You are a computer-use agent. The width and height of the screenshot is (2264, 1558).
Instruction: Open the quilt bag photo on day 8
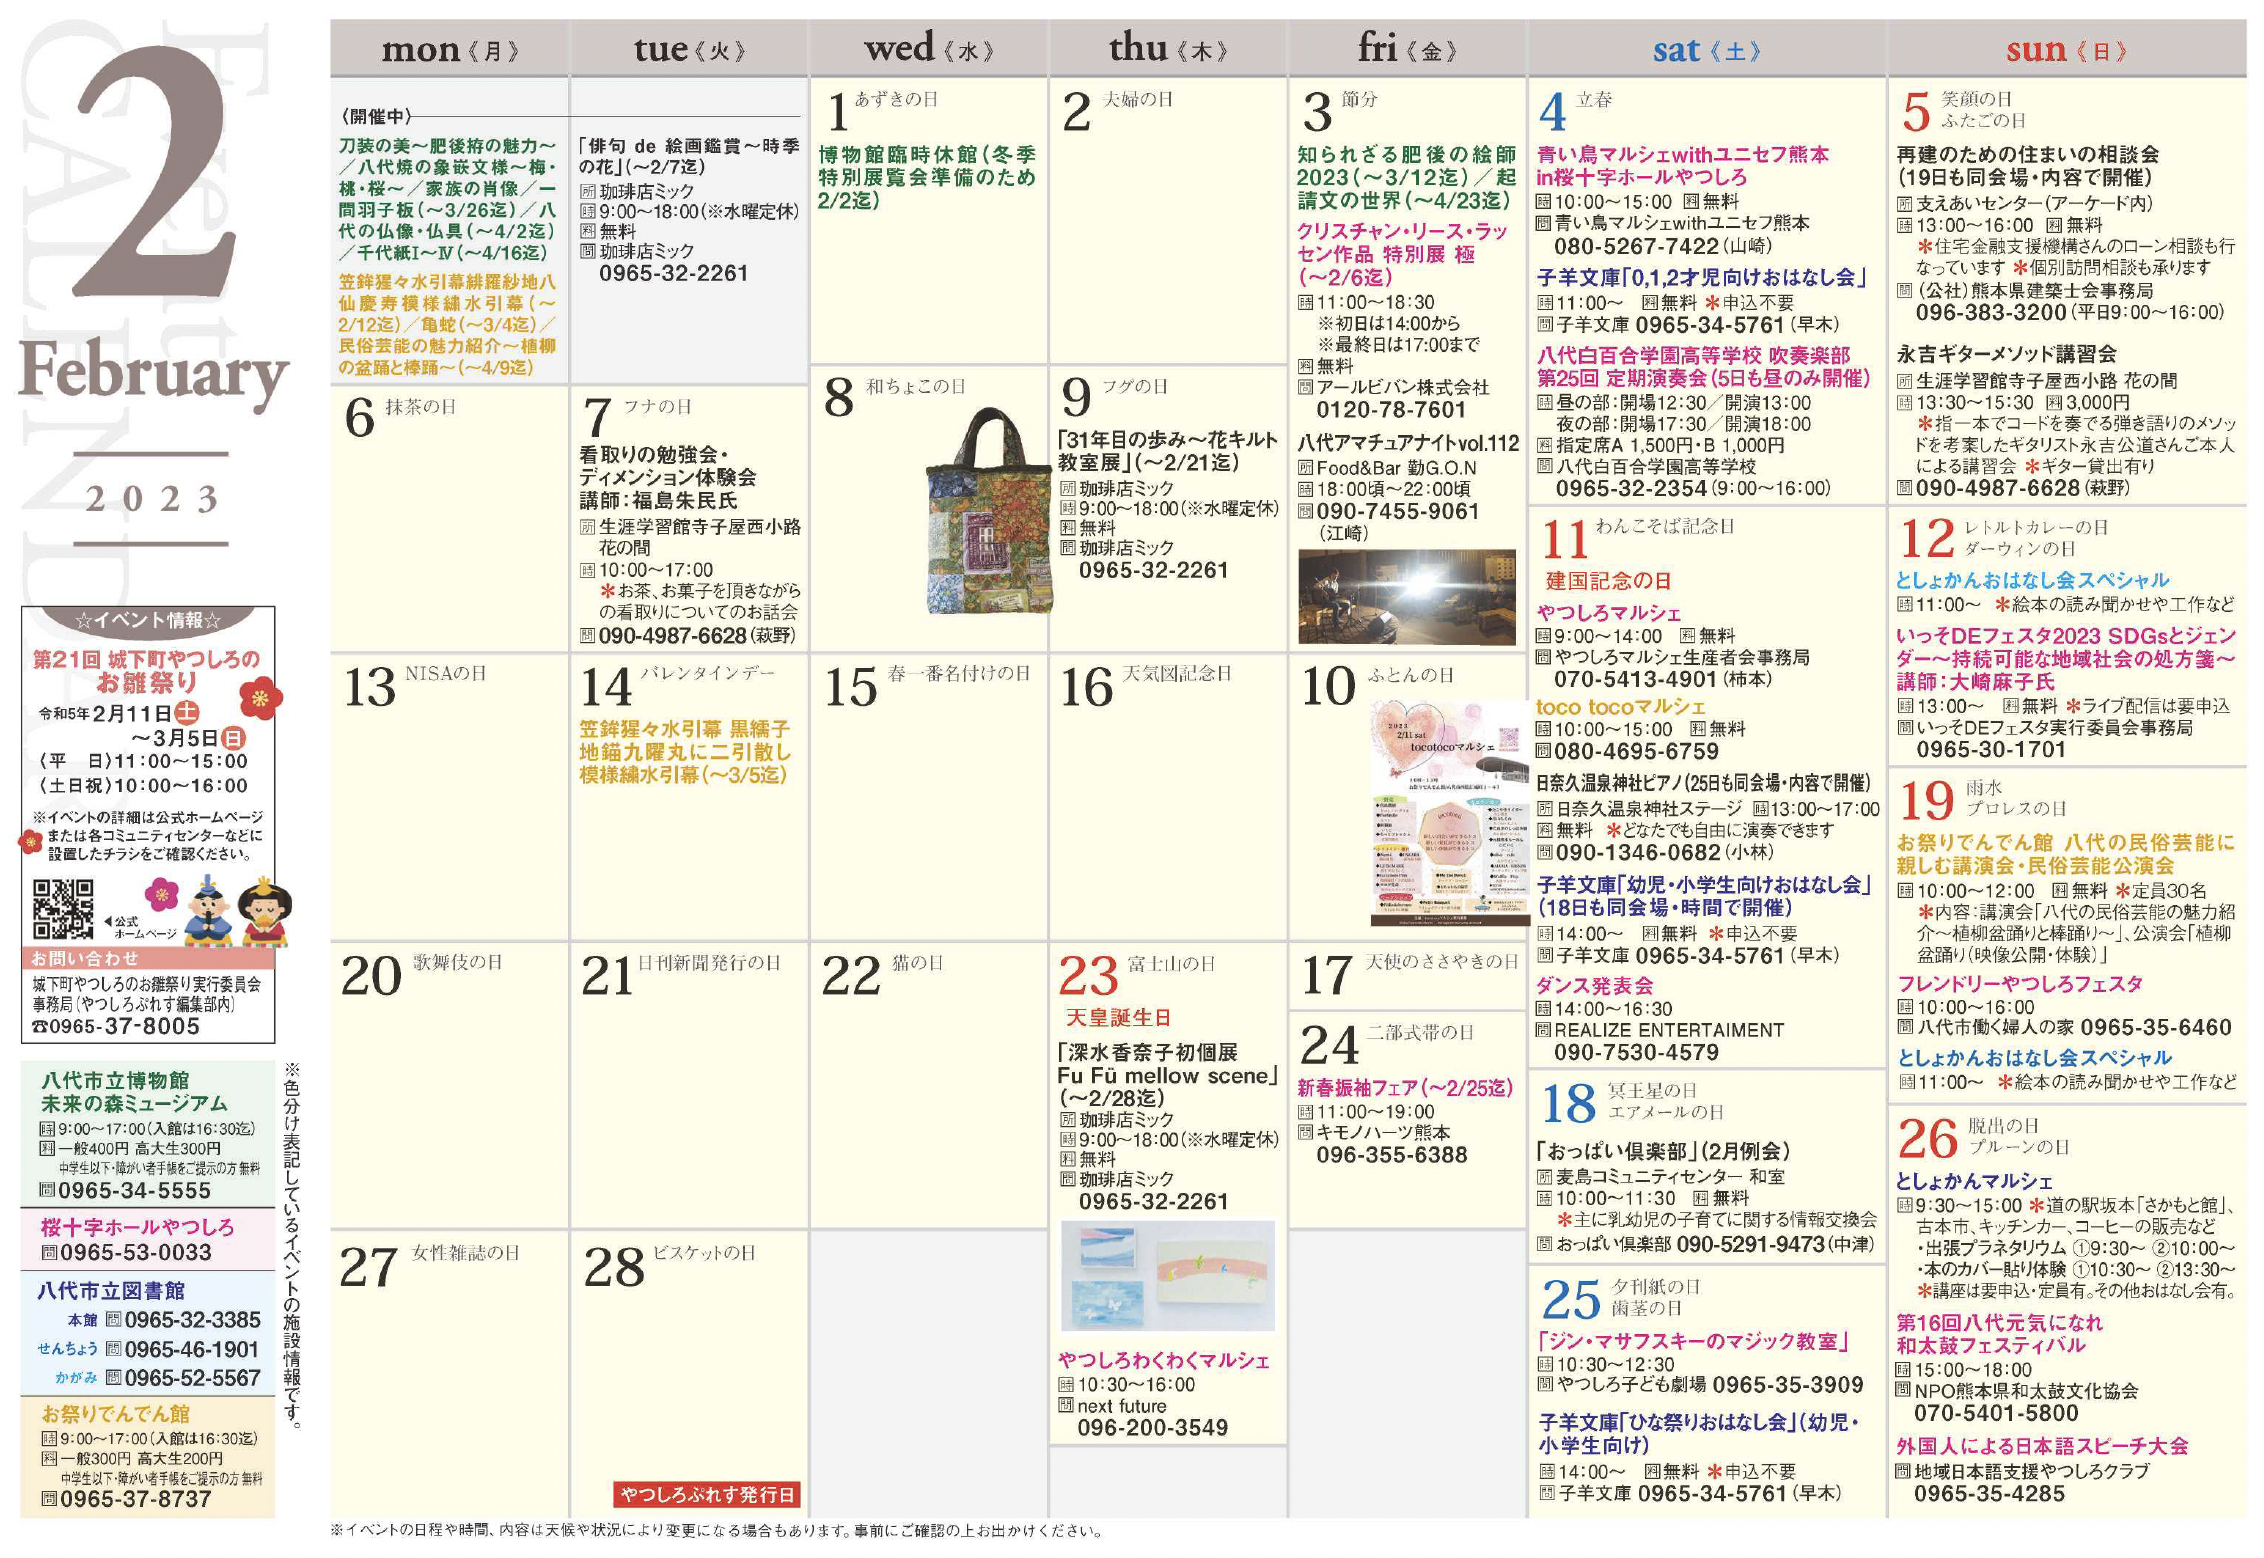pos(988,510)
